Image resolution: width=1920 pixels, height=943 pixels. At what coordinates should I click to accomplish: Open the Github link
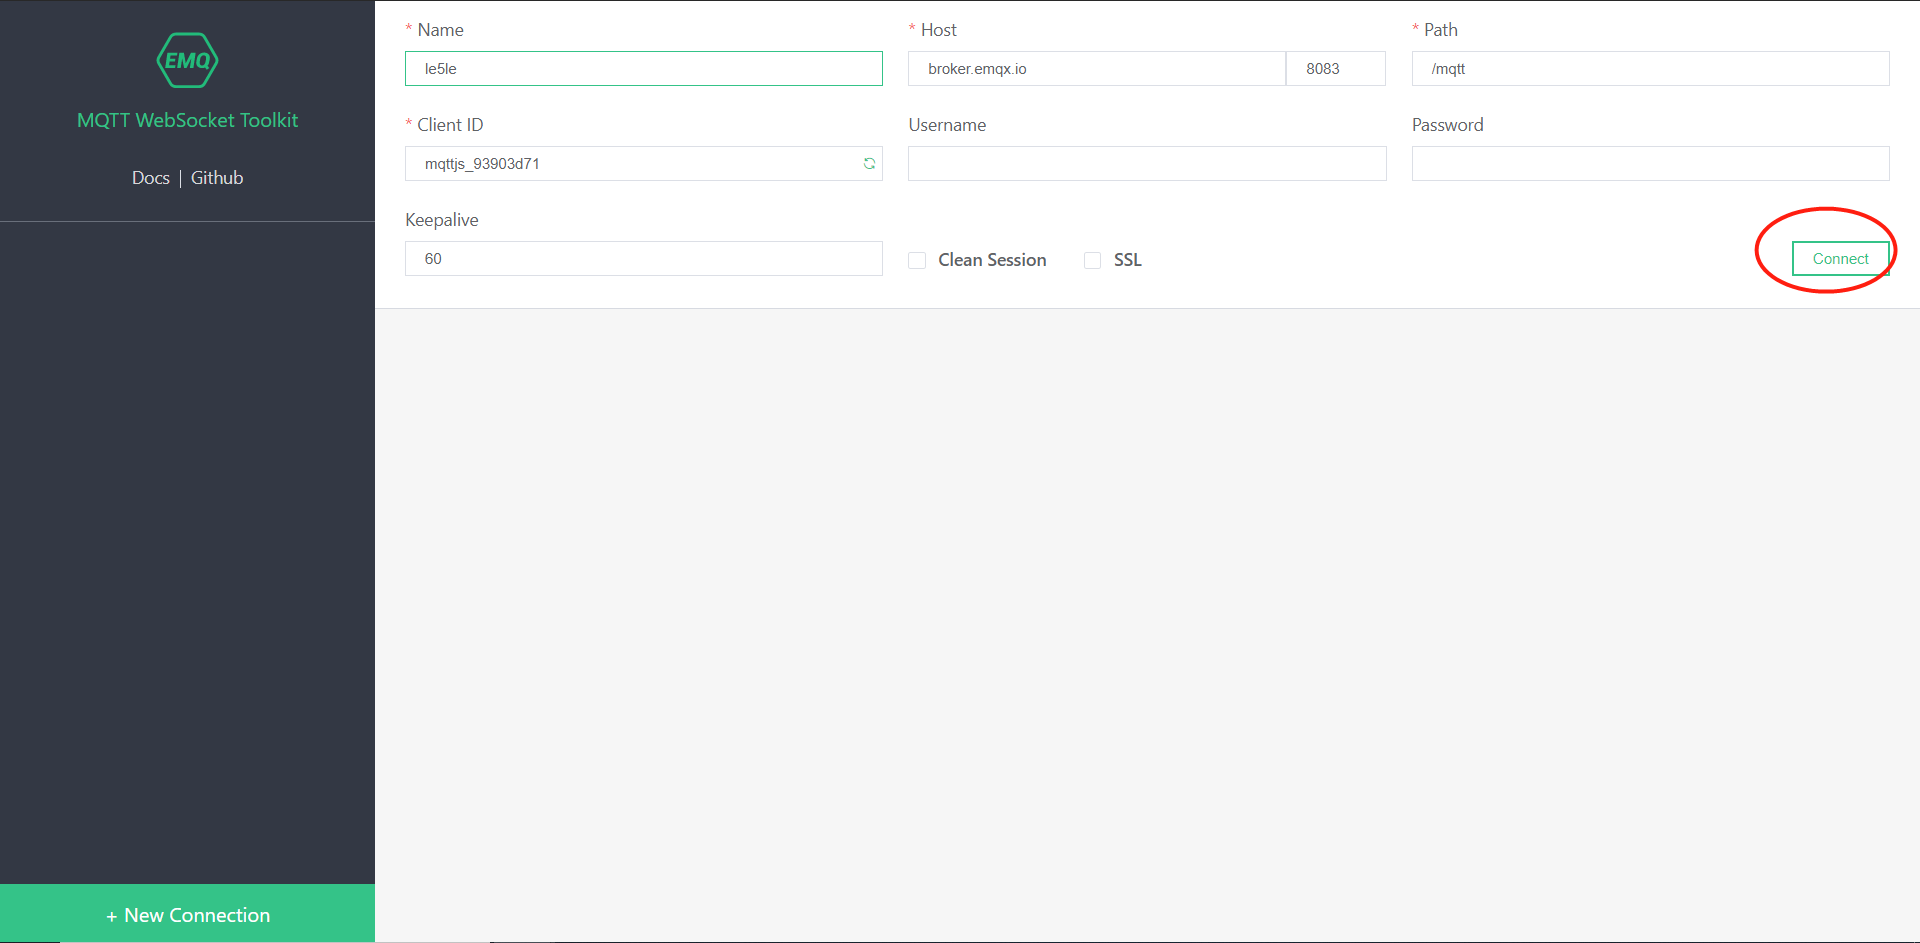tap(217, 178)
